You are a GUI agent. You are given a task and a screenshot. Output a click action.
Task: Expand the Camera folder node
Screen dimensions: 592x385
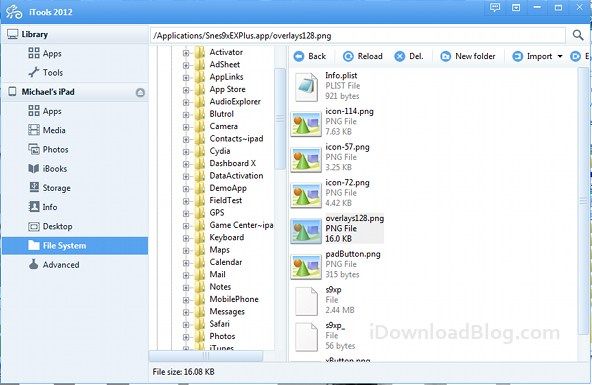[x=186, y=127]
